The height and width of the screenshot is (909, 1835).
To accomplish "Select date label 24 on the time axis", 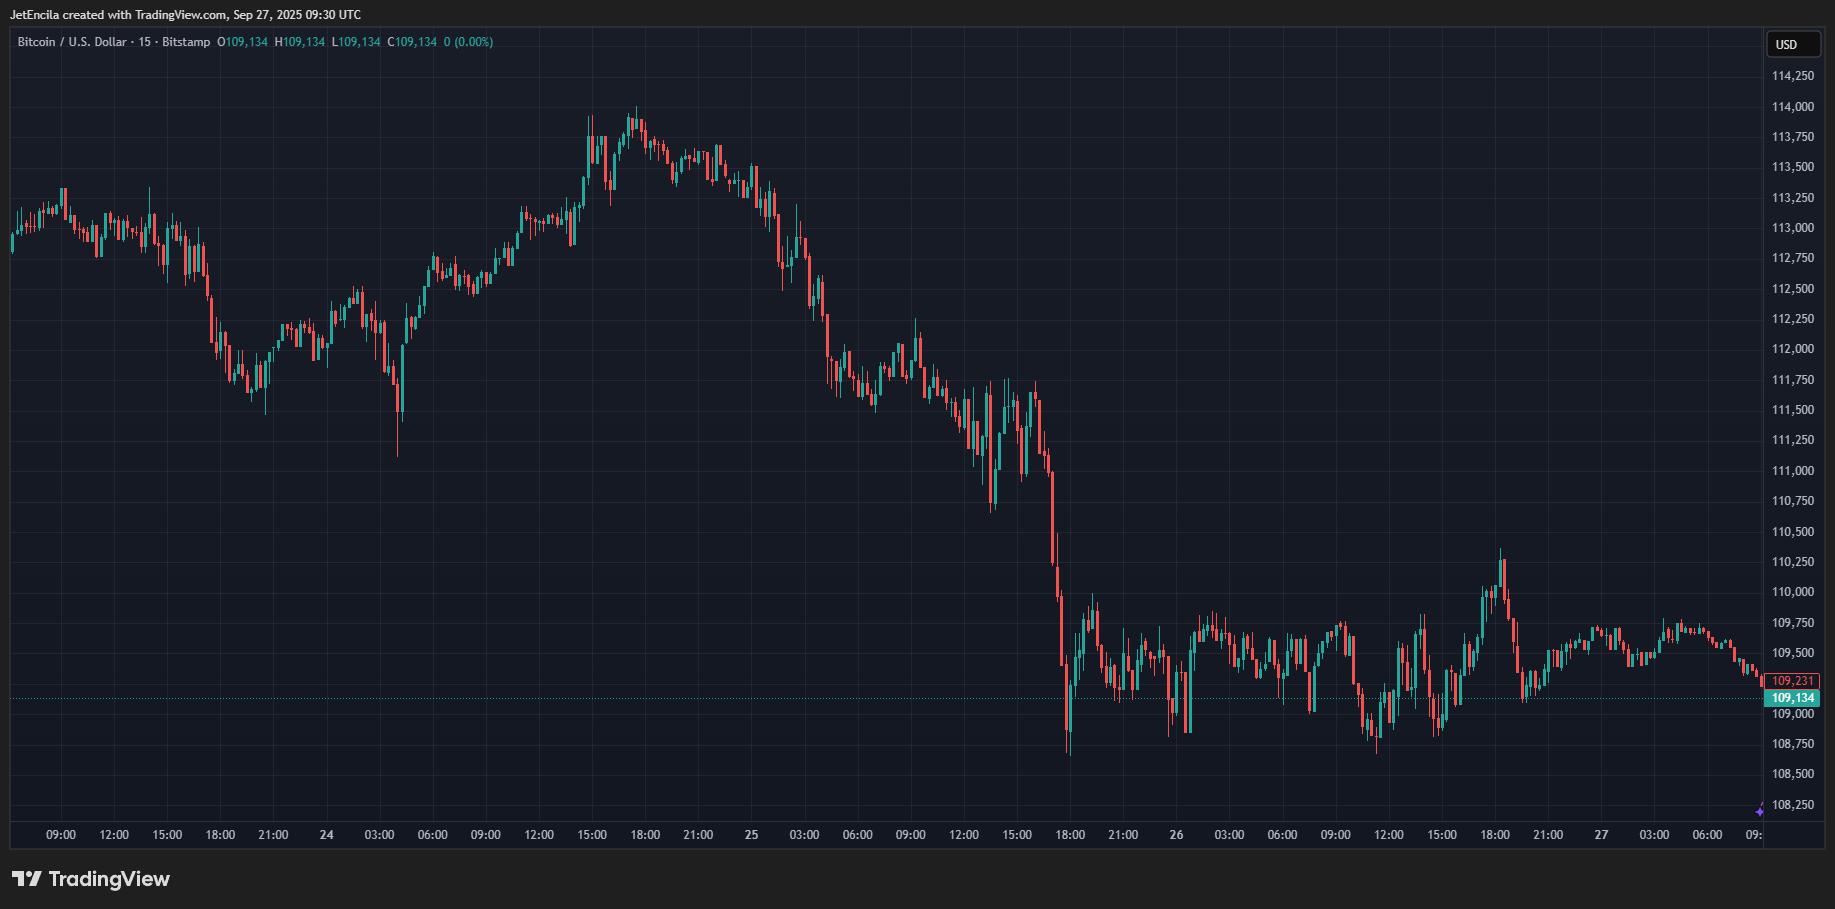I will point(326,835).
